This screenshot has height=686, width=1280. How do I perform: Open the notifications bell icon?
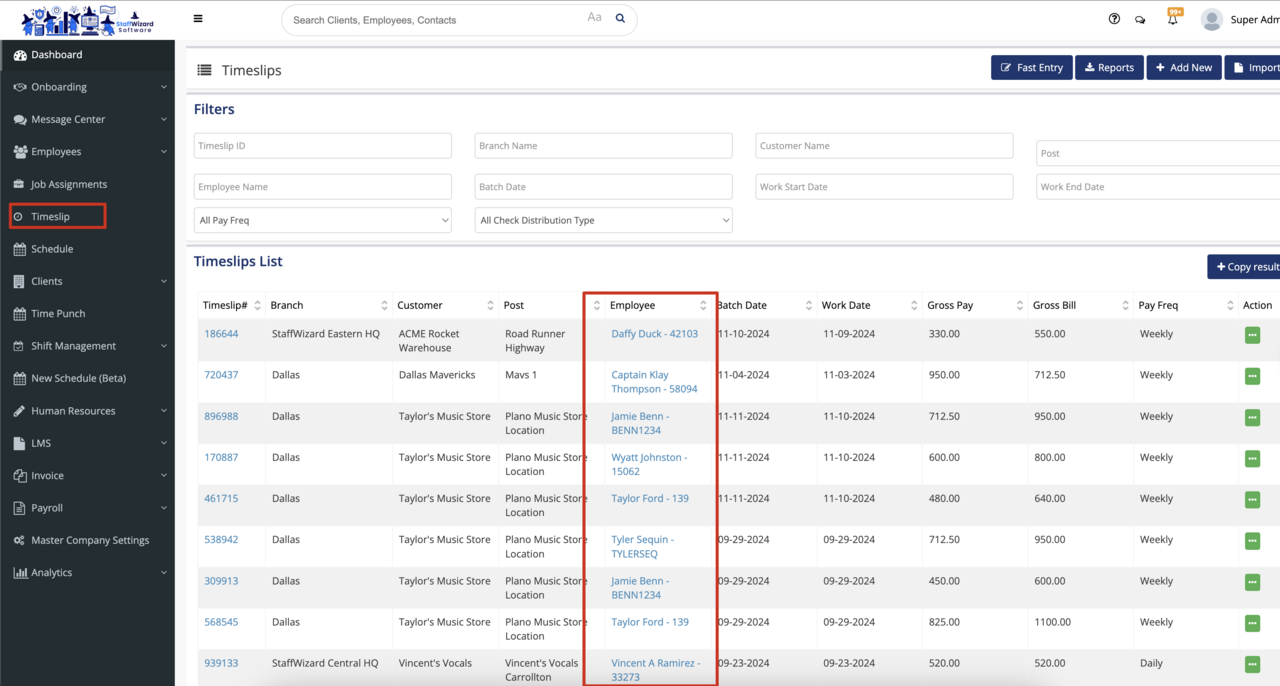tap(1172, 19)
